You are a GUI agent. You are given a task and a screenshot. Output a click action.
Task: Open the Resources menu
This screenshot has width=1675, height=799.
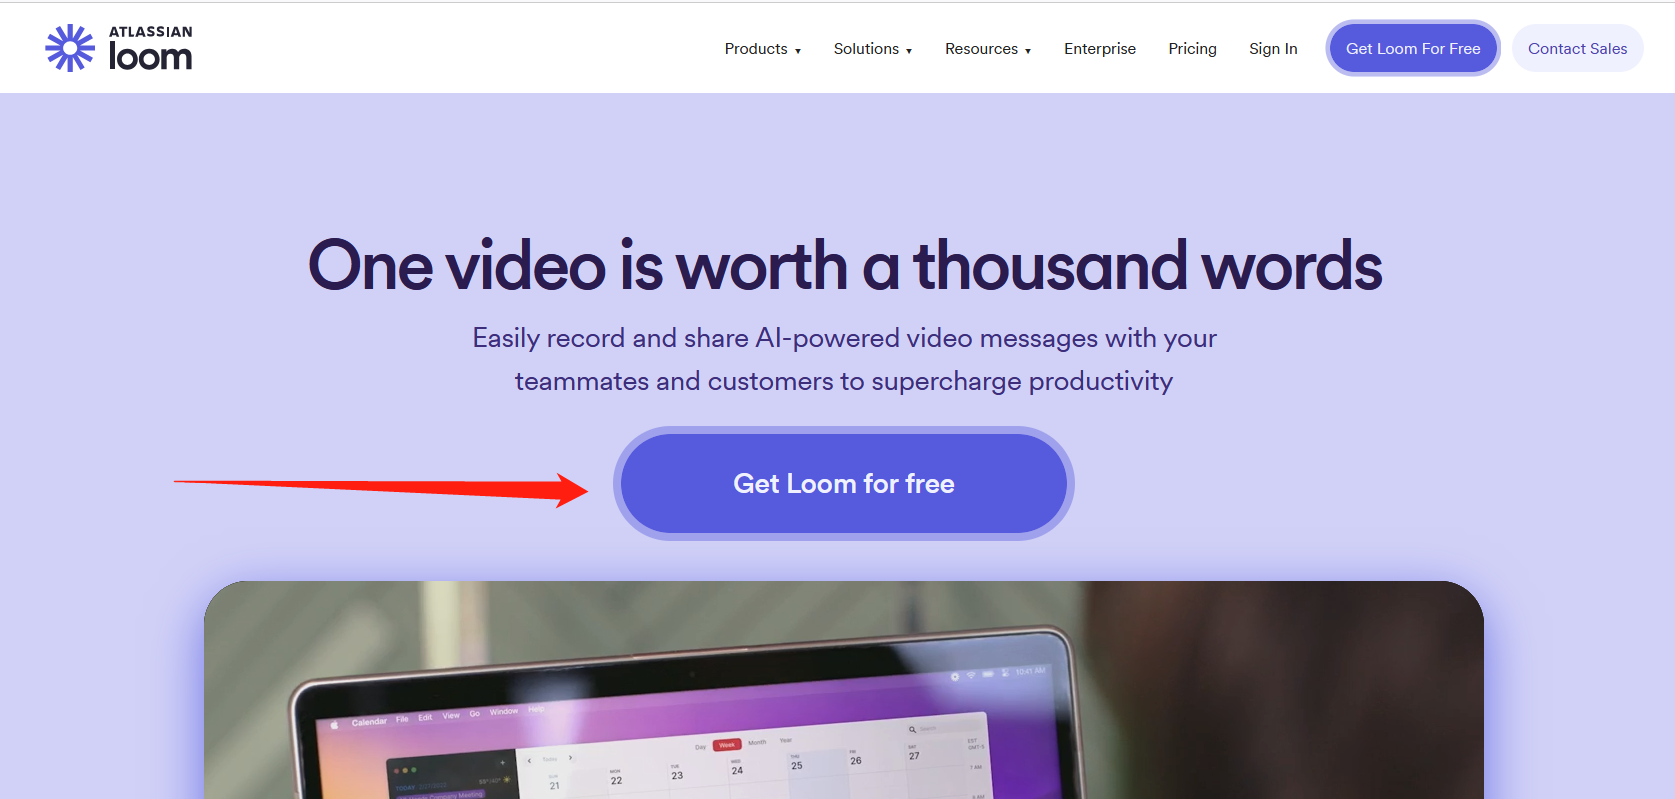coord(988,48)
